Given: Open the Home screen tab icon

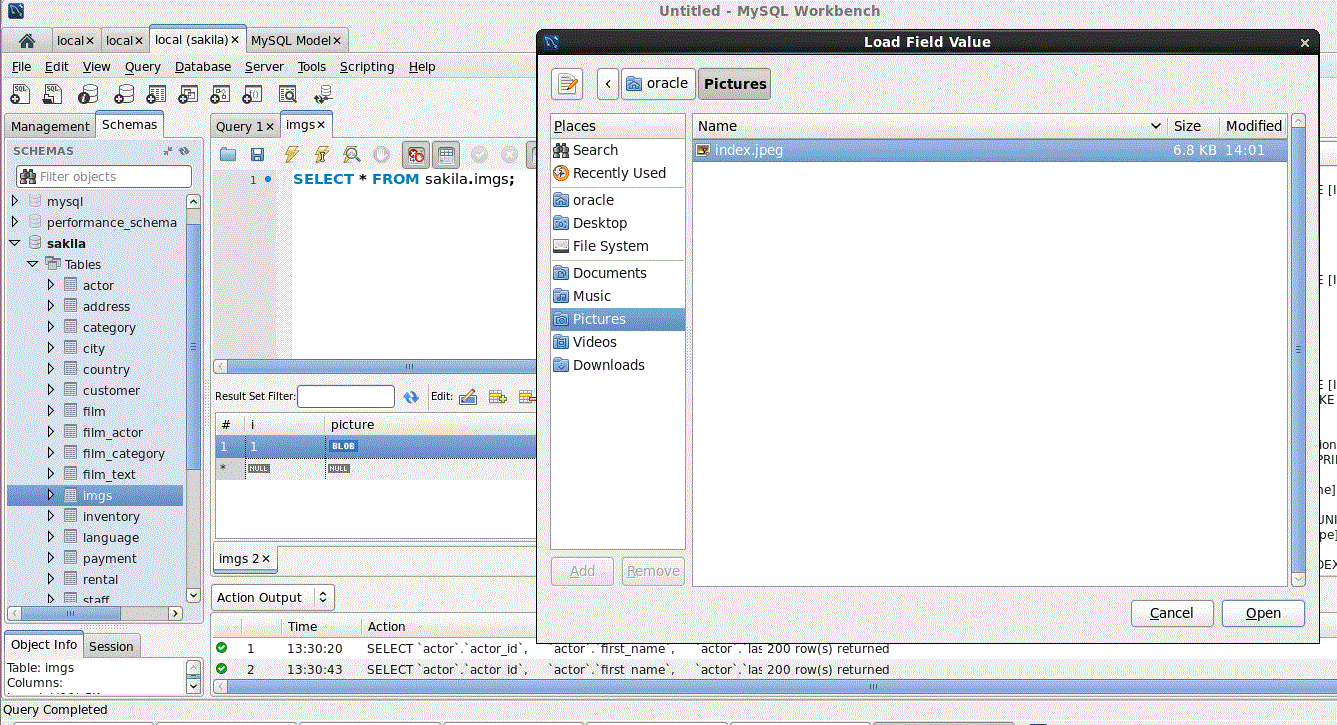Looking at the screenshot, I should [27, 41].
